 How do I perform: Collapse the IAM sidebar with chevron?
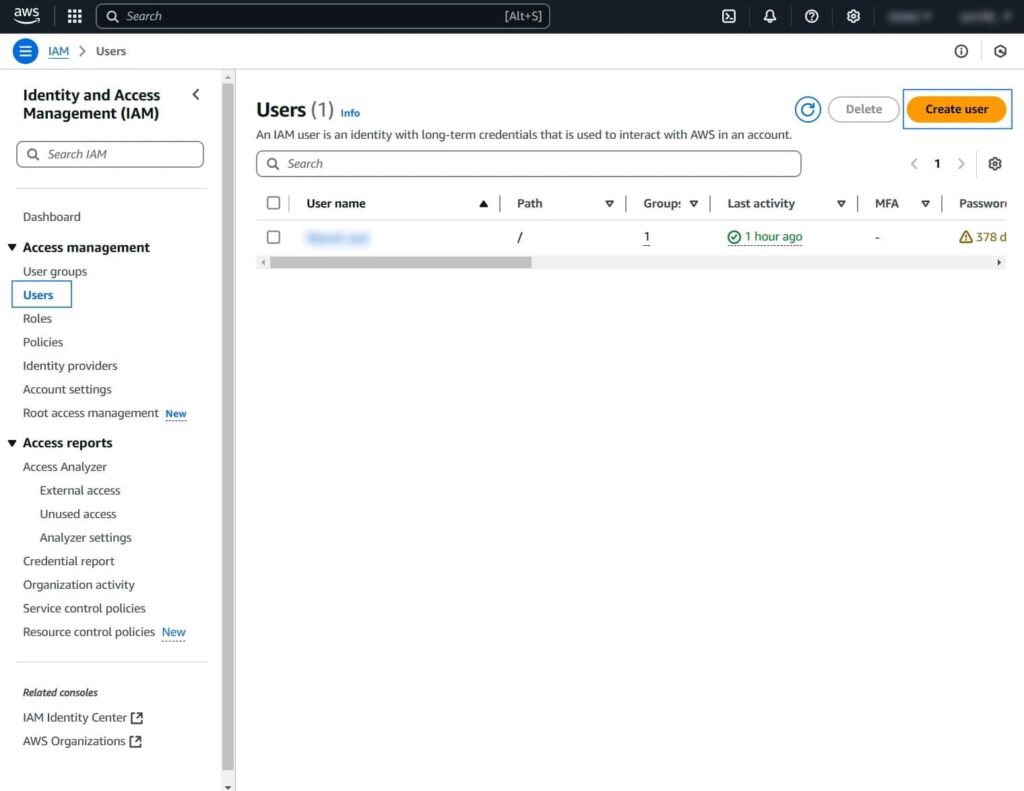click(196, 95)
